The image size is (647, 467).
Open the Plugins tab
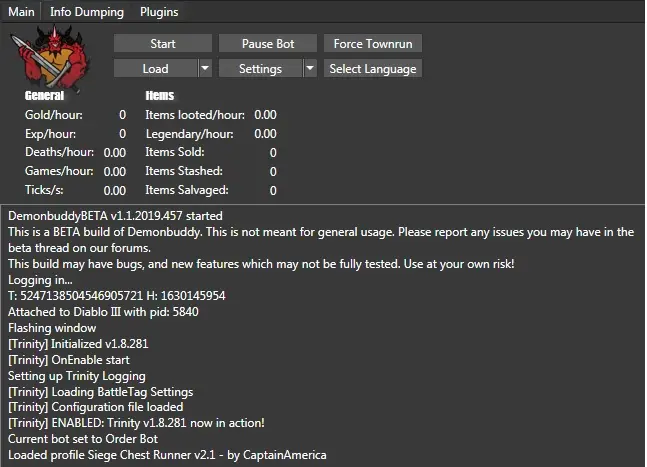point(159,12)
